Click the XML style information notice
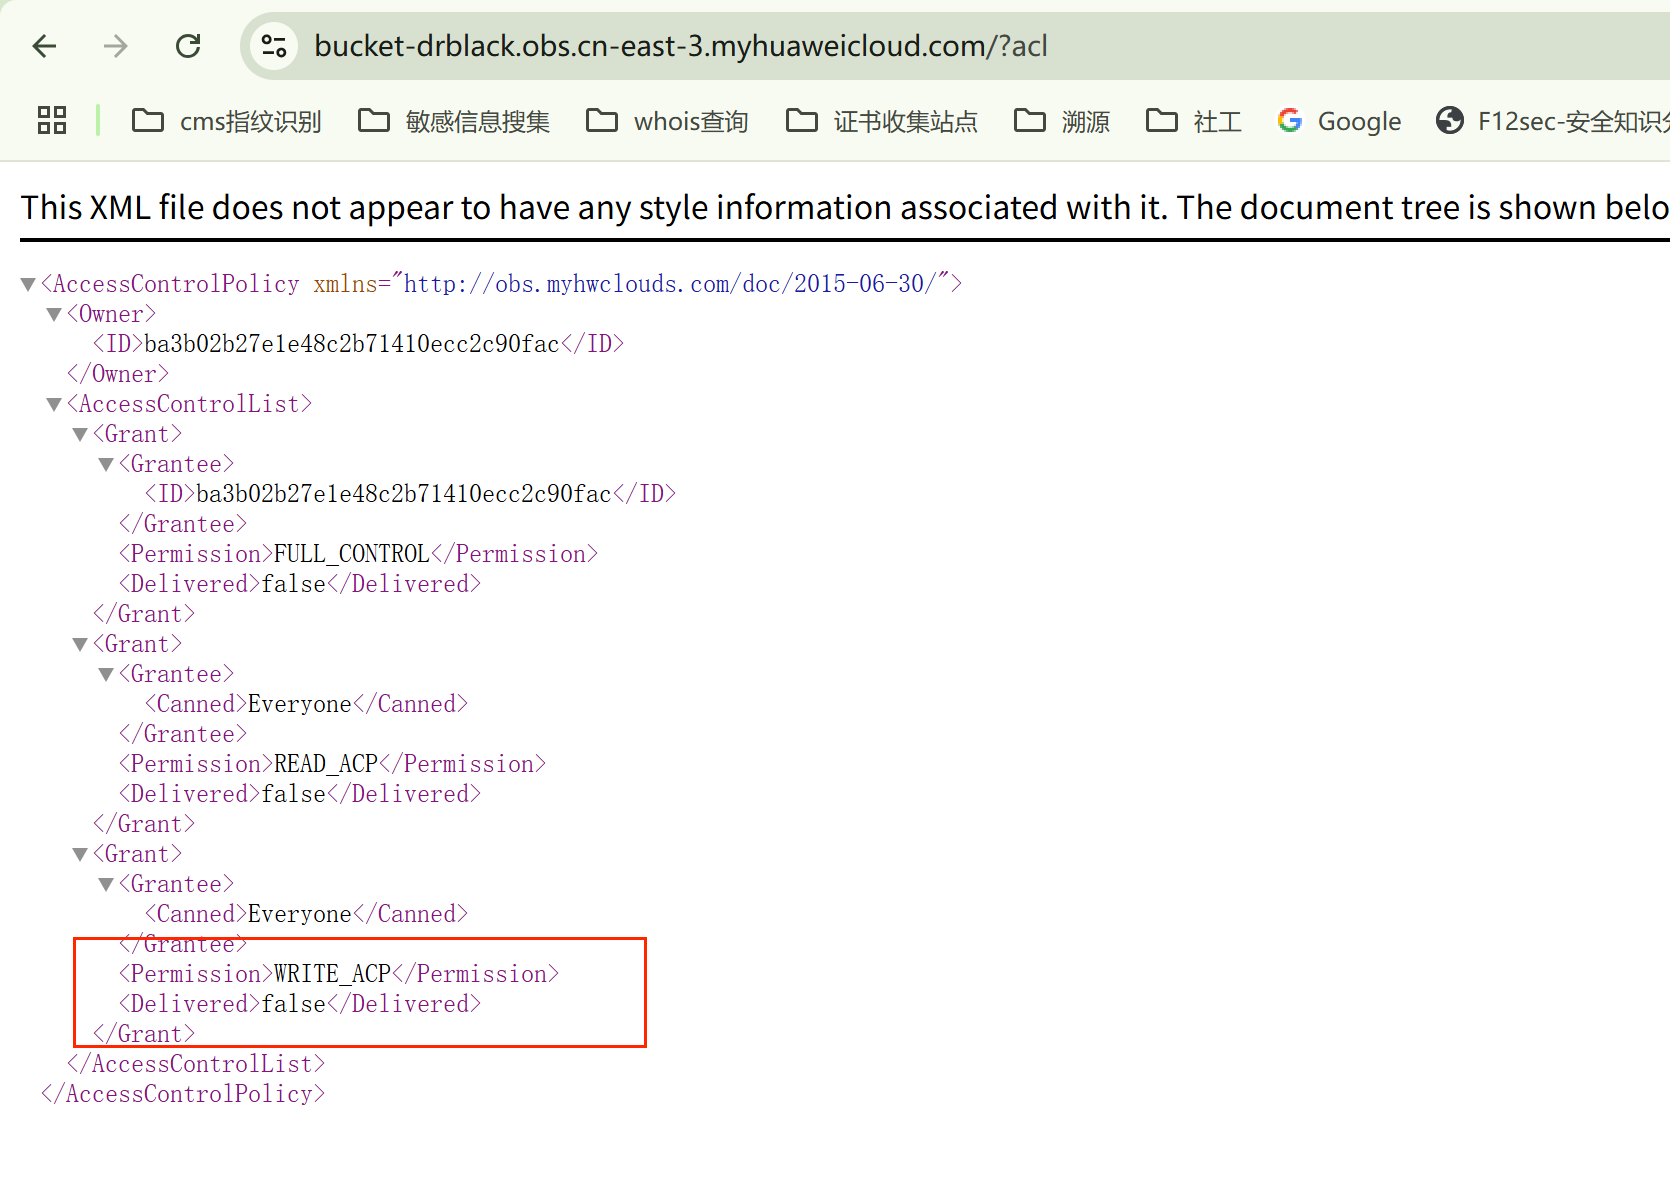This screenshot has height=1192, width=1670. (845, 207)
